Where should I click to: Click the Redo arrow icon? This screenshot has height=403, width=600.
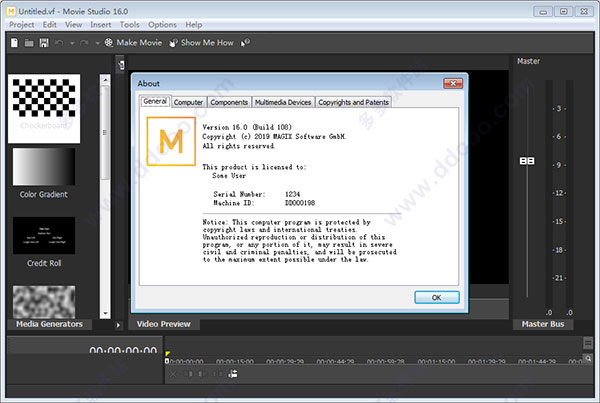click(84, 43)
